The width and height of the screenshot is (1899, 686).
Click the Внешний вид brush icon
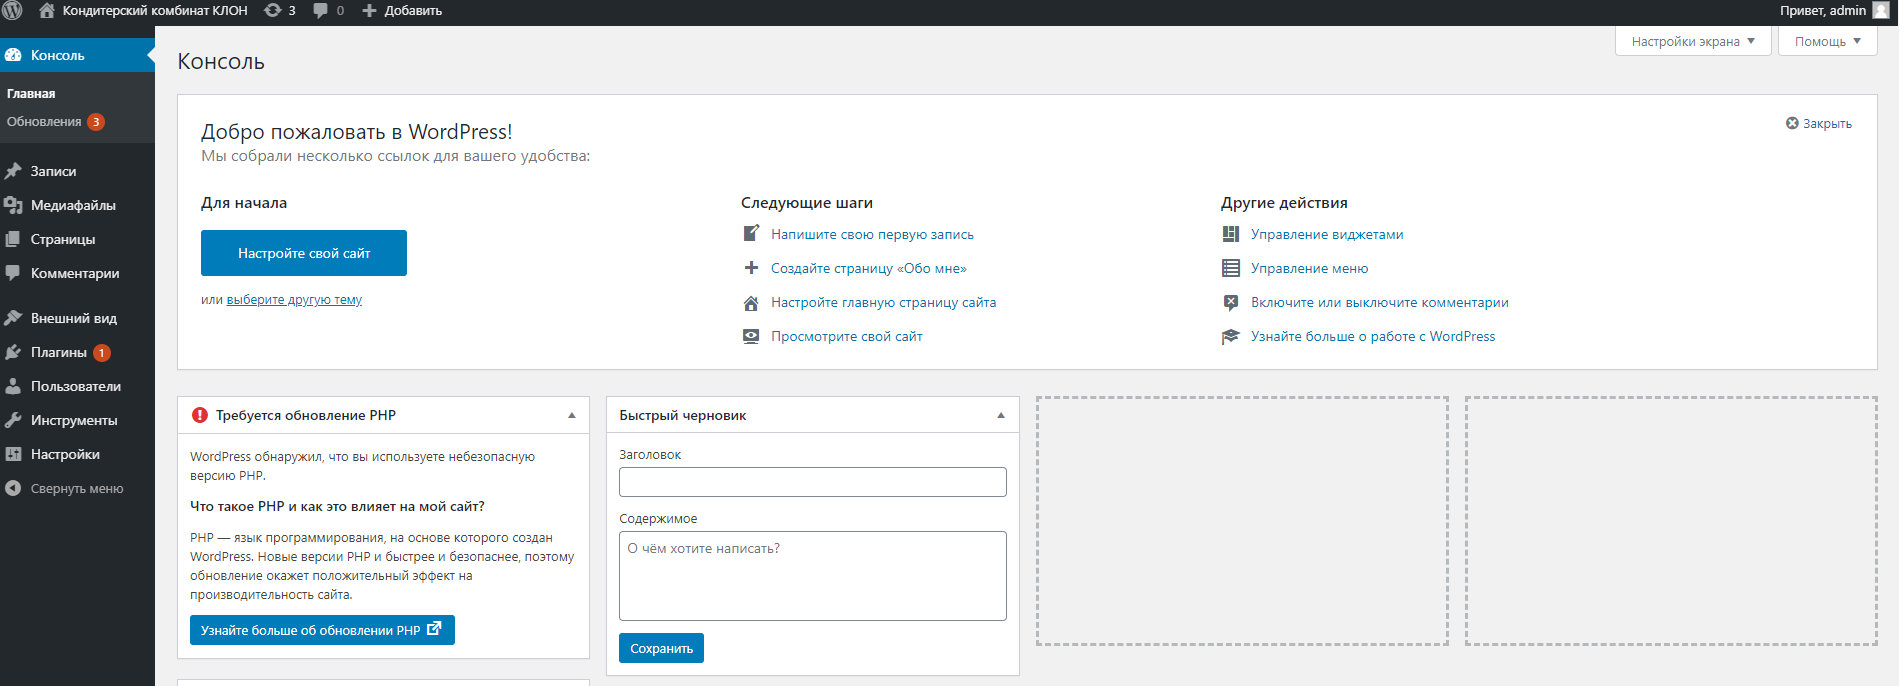(x=13, y=318)
